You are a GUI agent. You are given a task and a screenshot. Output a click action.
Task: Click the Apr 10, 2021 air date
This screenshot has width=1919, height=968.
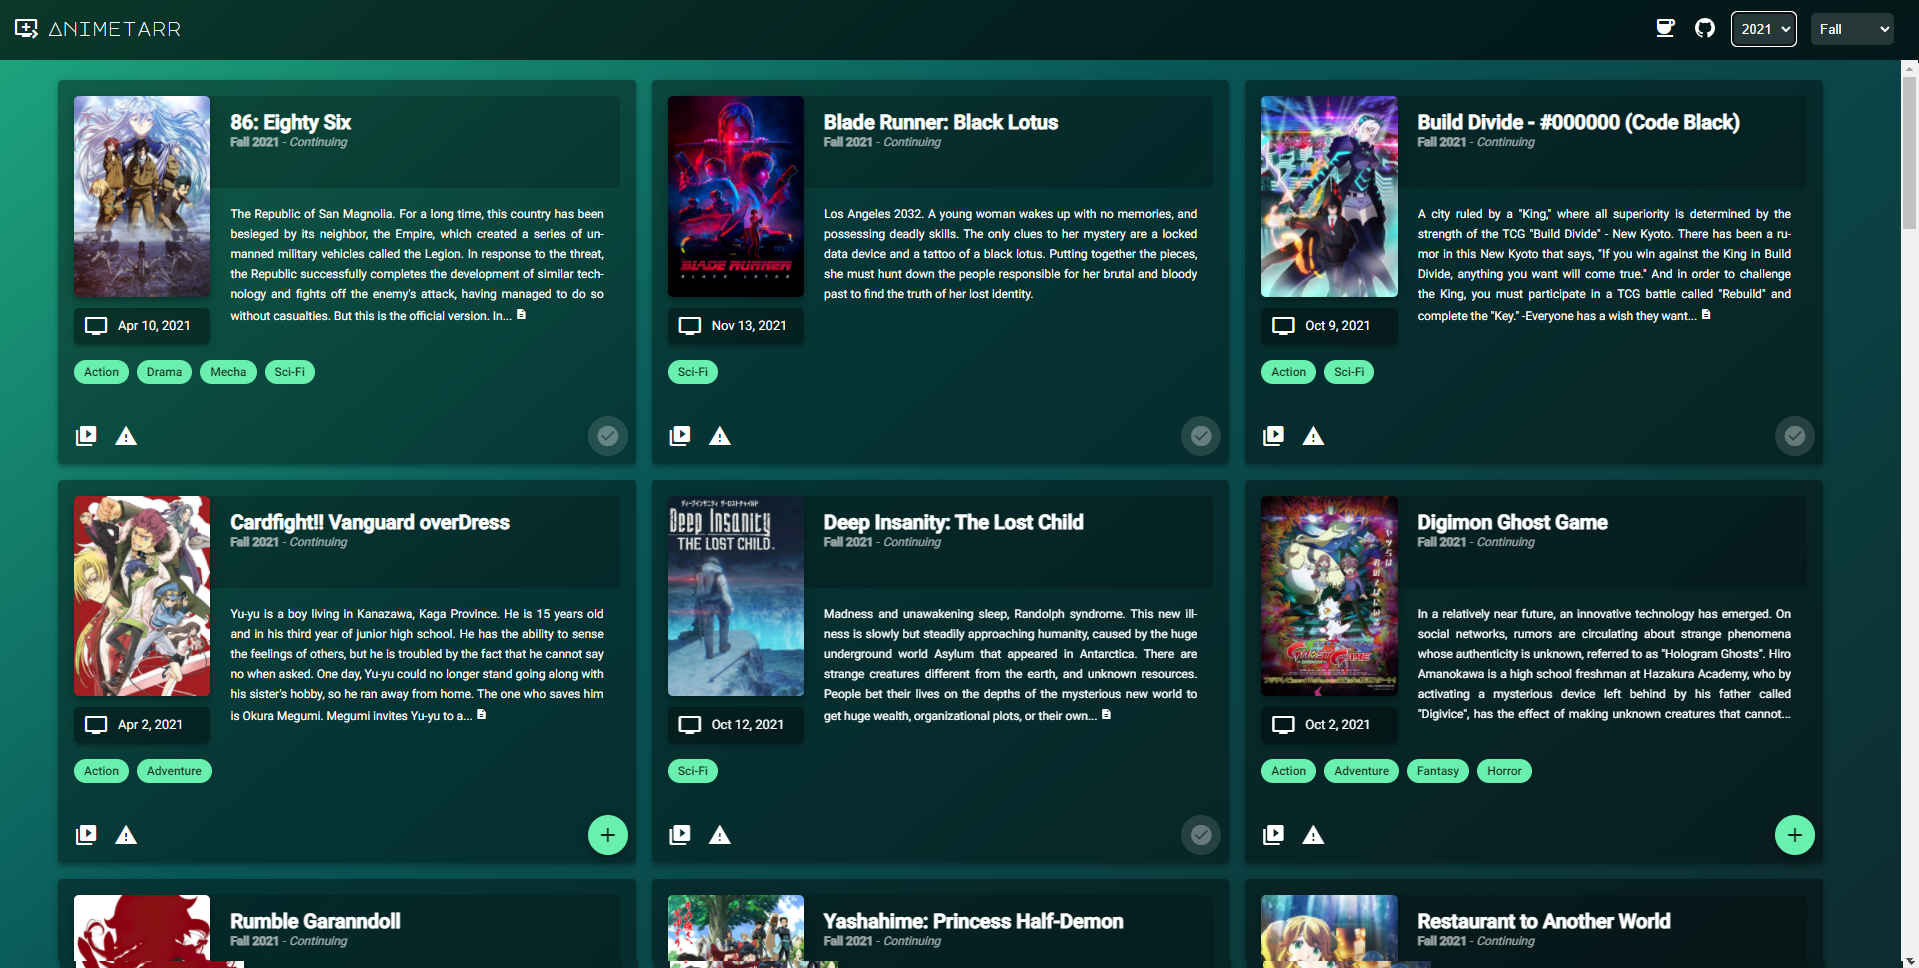pos(154,326)
